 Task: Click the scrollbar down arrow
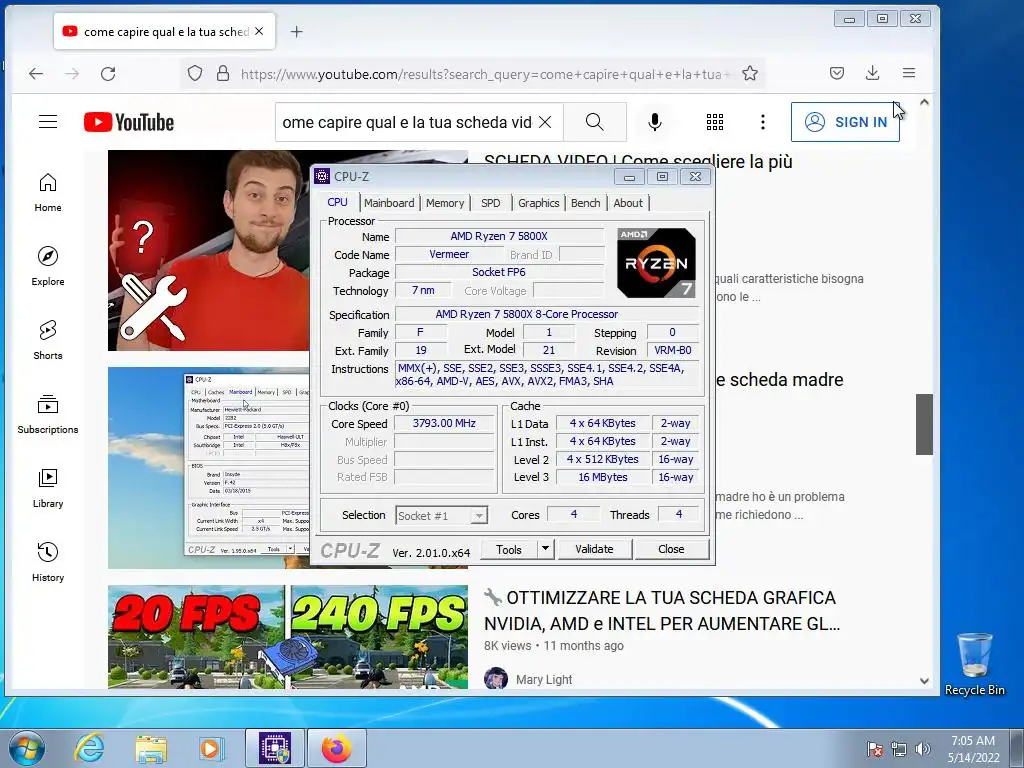[x=924, y=680]
